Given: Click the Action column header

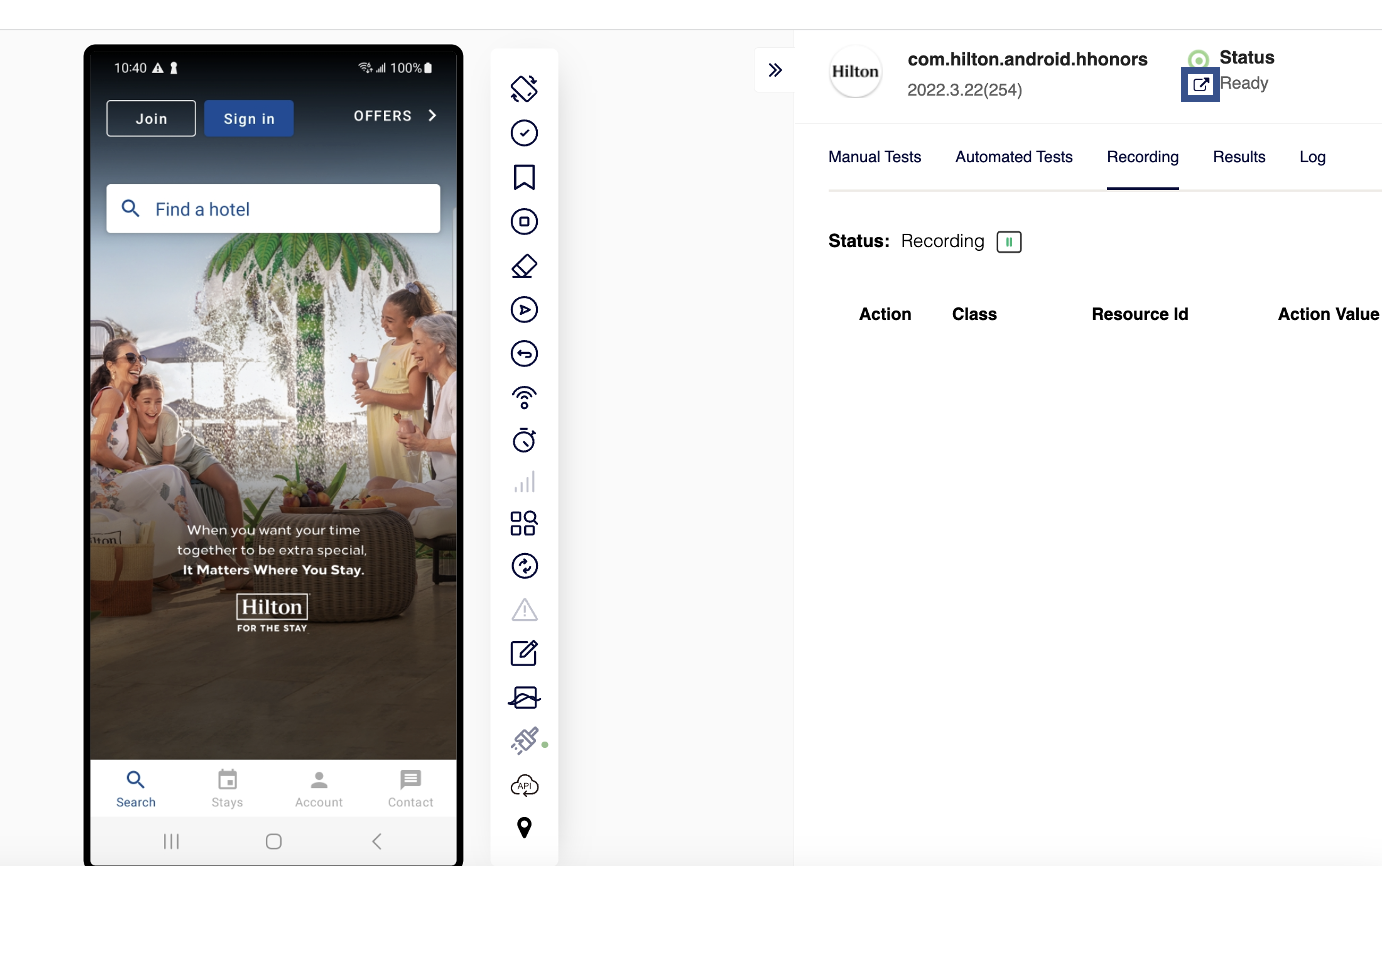Looking at the screenshot, I should 885,314.
